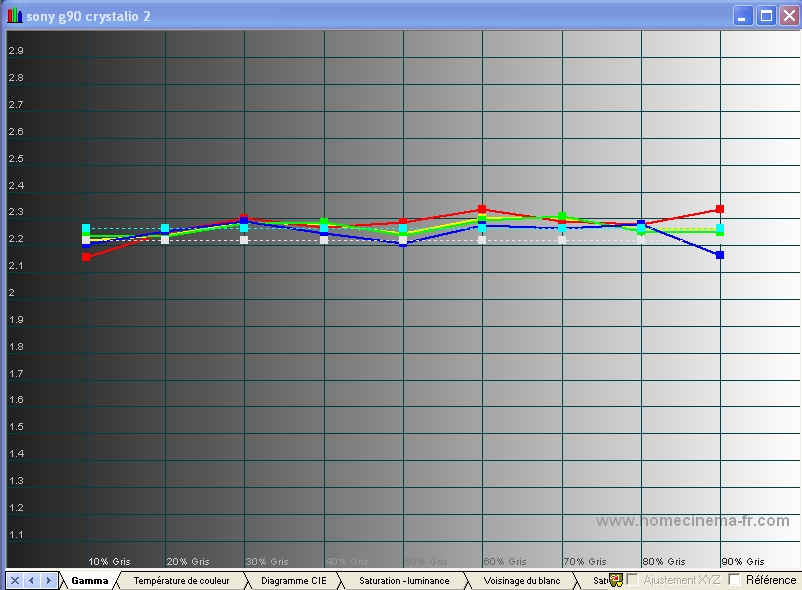Click the 20% Gris axis label

[x=188, y=561]
